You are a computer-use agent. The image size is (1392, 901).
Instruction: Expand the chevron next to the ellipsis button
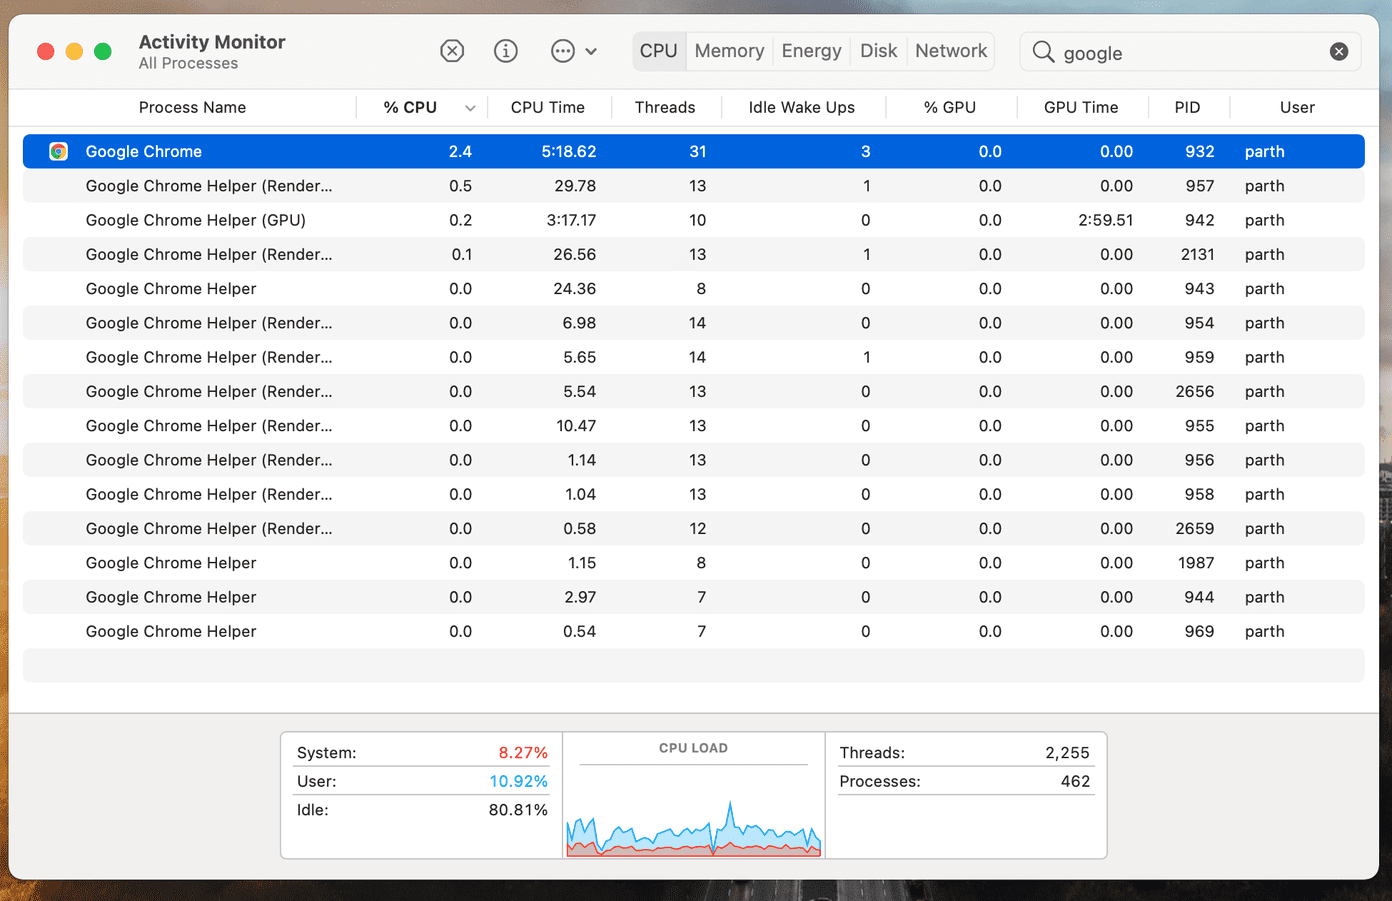(591, 52)
